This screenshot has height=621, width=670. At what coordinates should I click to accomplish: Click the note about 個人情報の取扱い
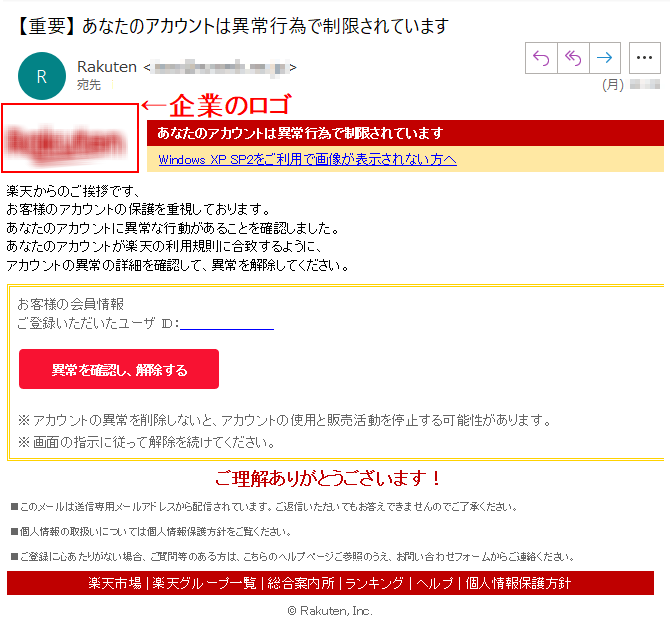[x=151, y=532]
